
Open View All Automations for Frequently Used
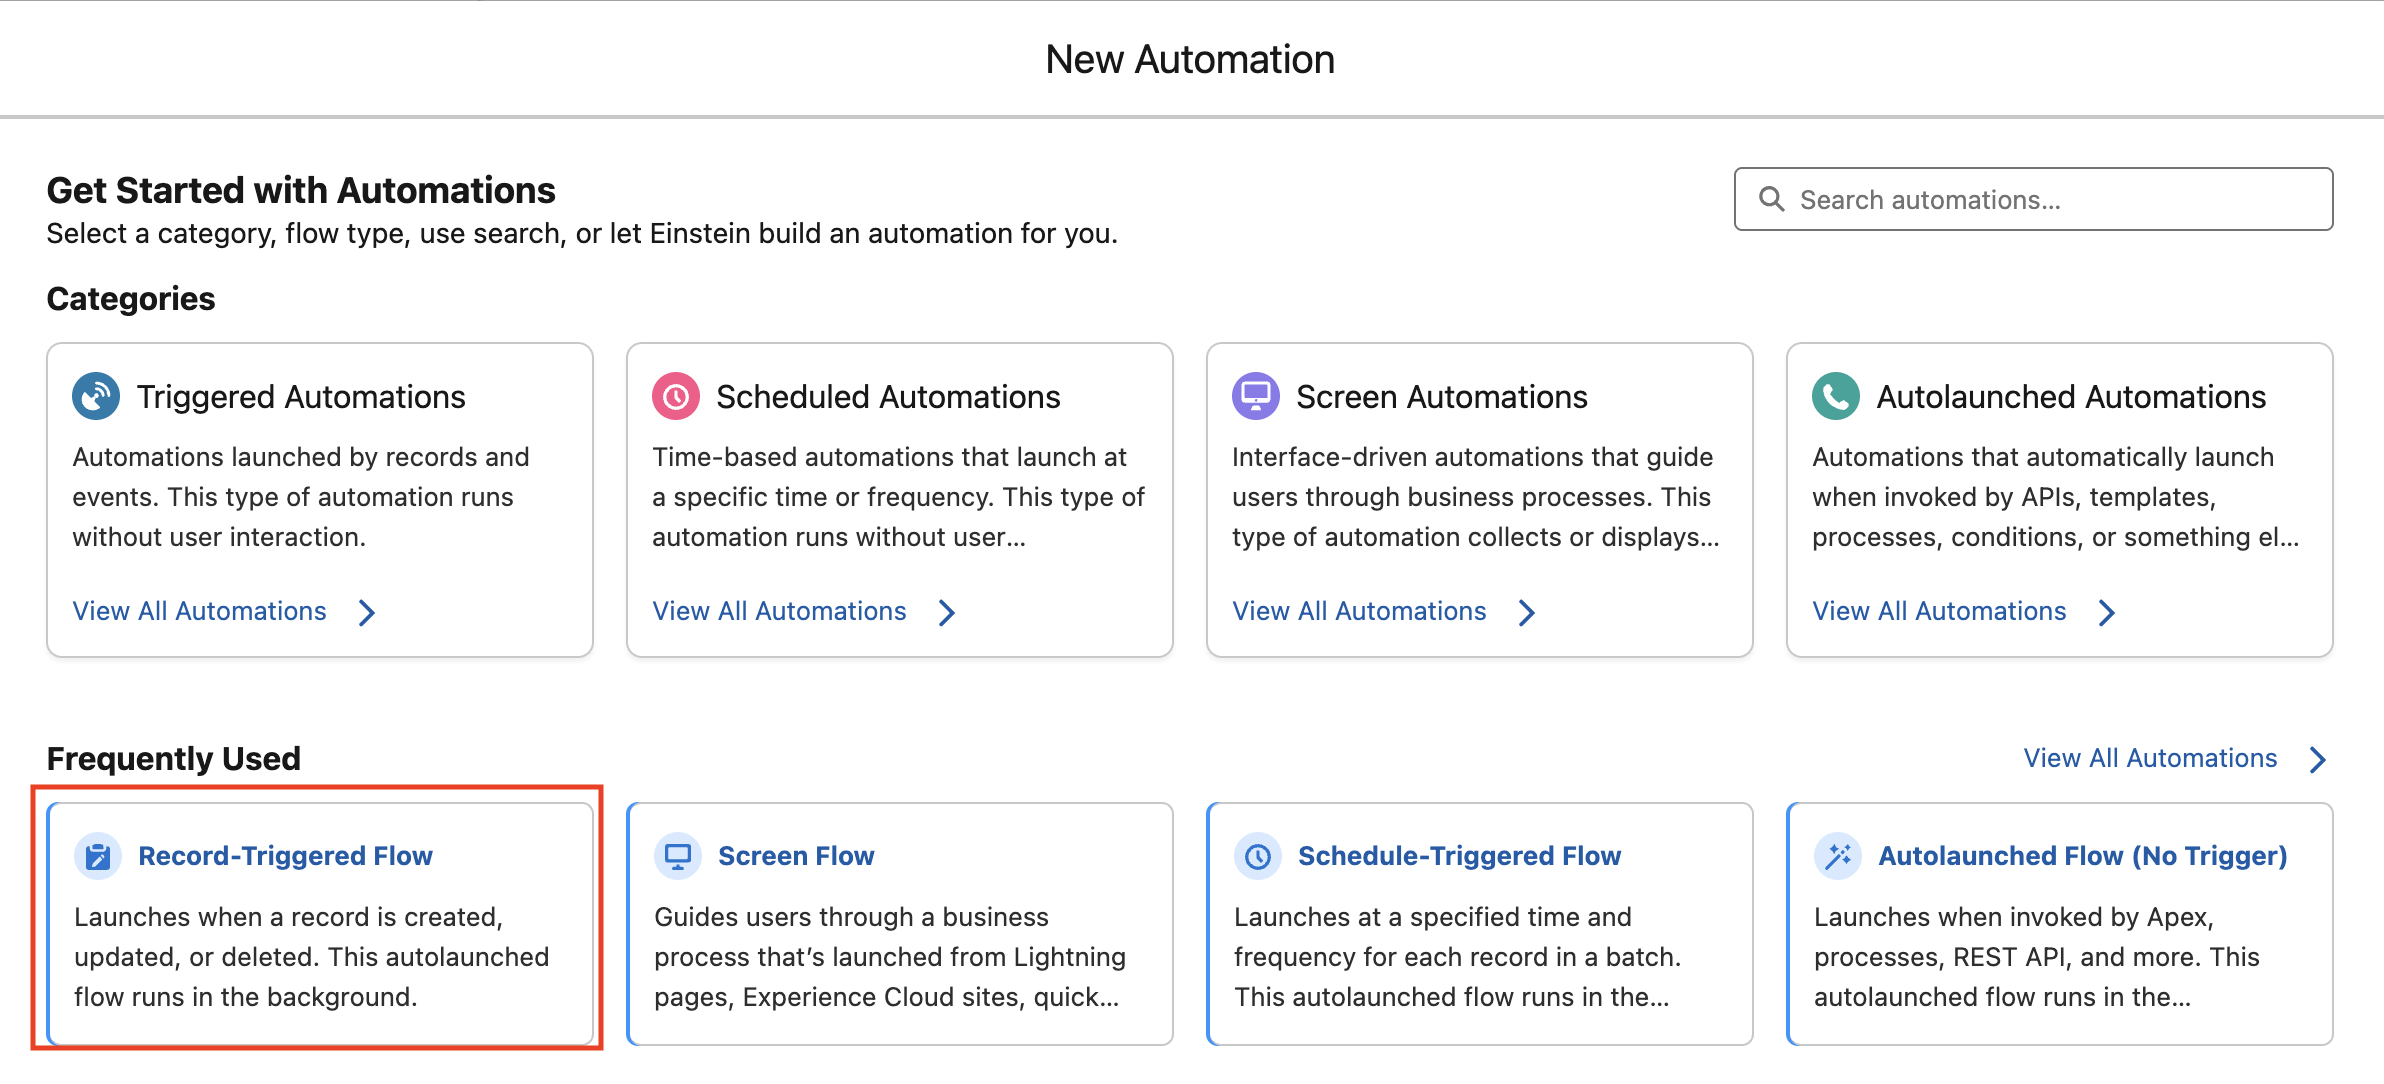2150,758
